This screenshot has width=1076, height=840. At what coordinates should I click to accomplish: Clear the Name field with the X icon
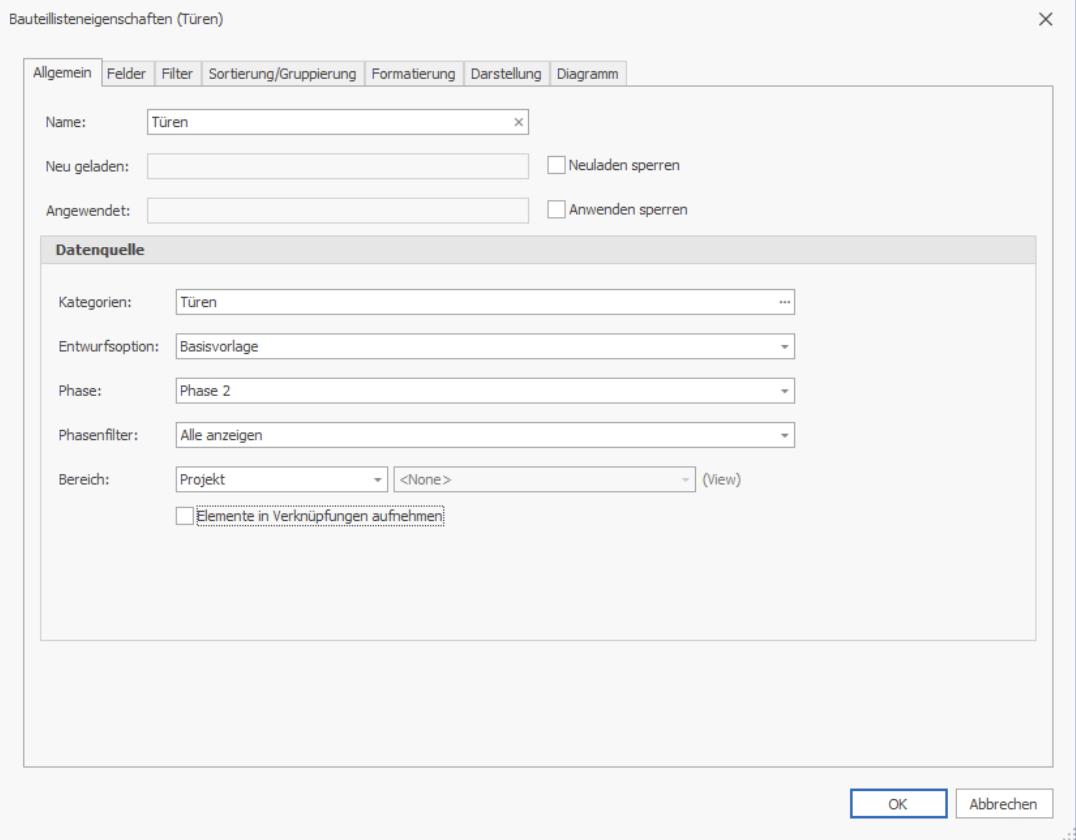pyautogui.click(x=518, y=122)
